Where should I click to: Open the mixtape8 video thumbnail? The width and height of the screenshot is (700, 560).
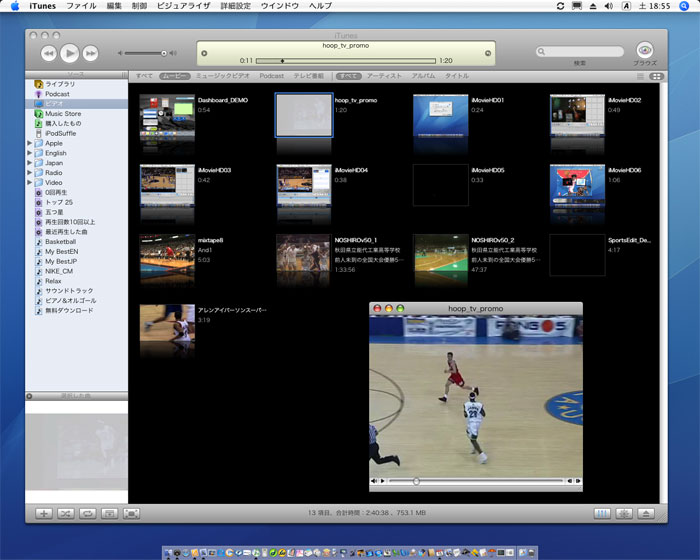click(x=167, y=255)
